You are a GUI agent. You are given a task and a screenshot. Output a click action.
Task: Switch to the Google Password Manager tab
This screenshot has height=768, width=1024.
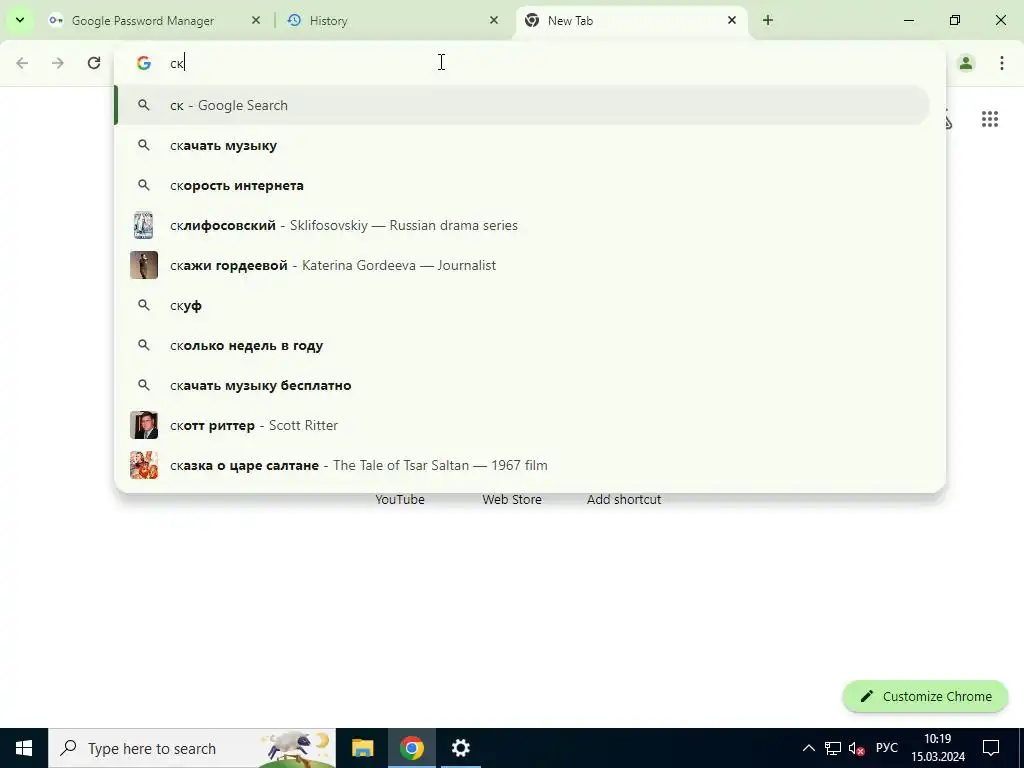[155, 20]
